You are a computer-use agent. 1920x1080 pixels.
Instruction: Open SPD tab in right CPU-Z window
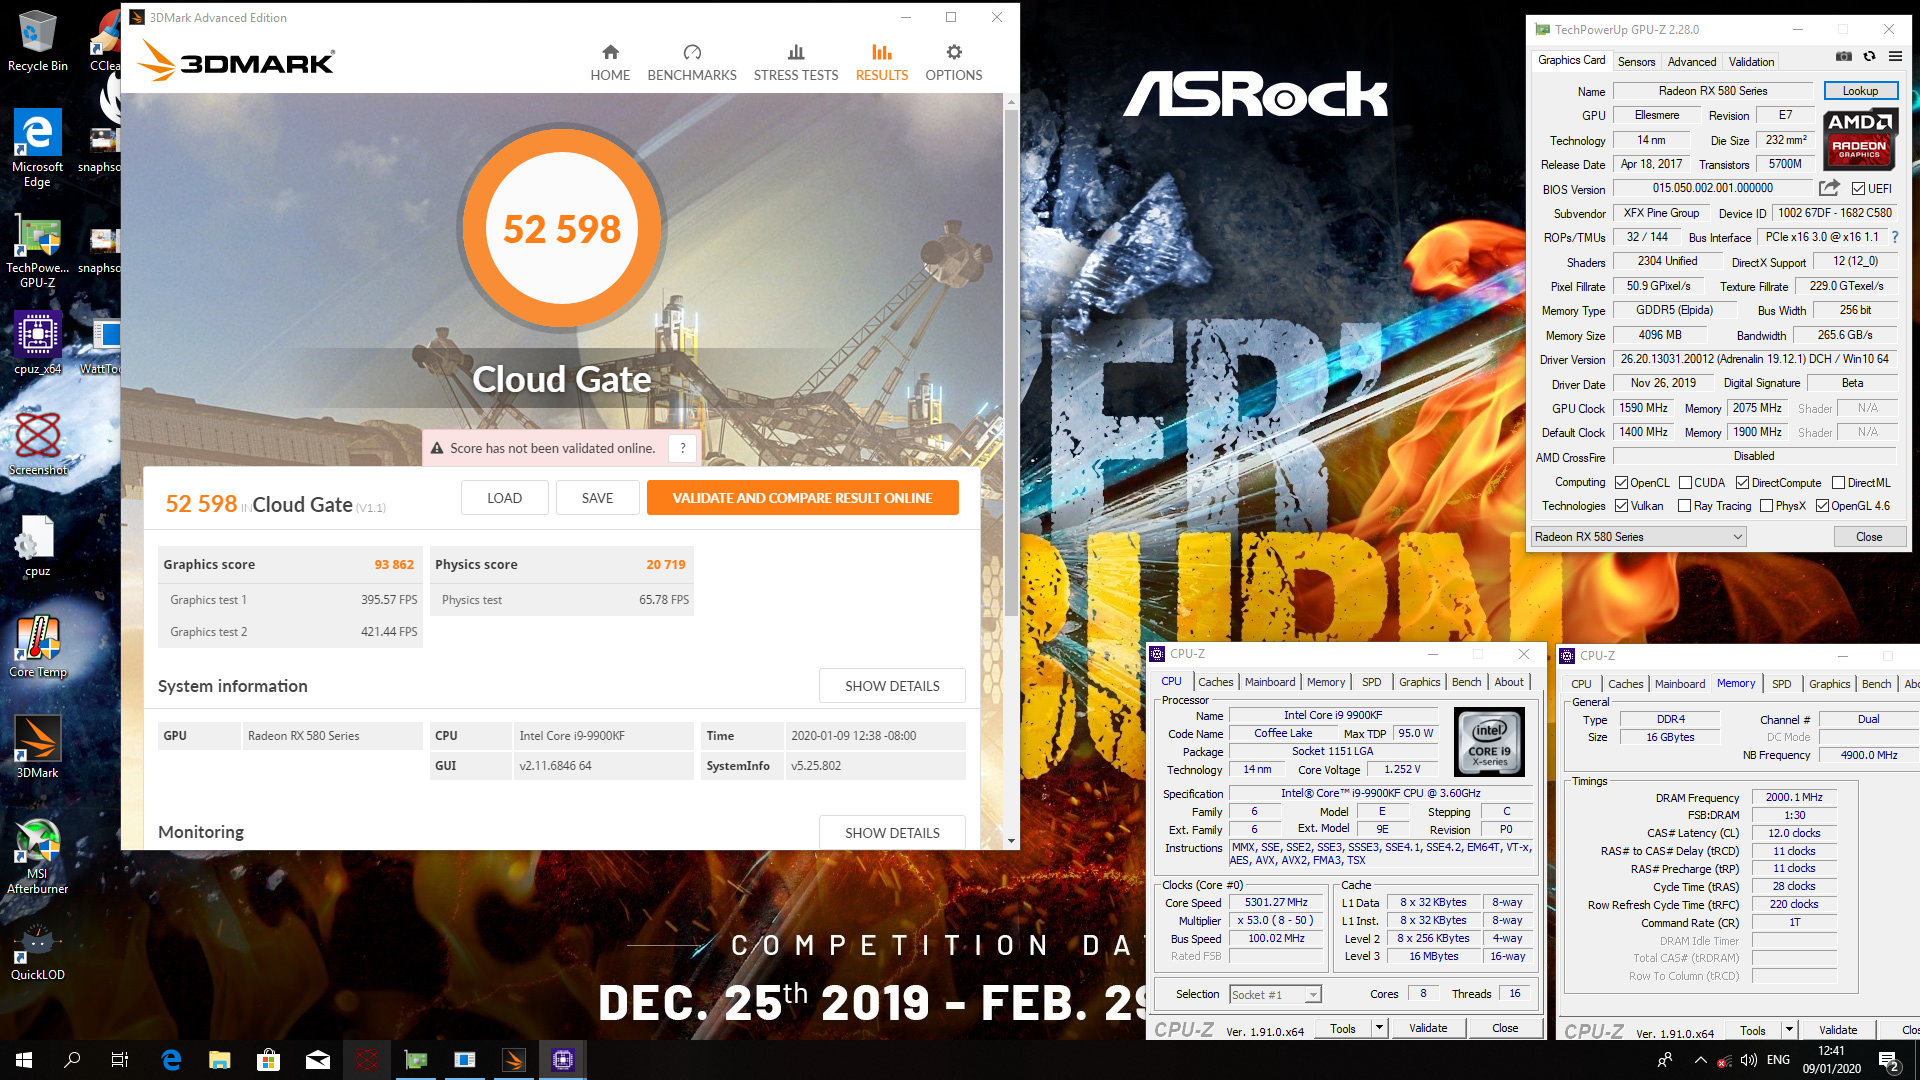click(1782, 684)
